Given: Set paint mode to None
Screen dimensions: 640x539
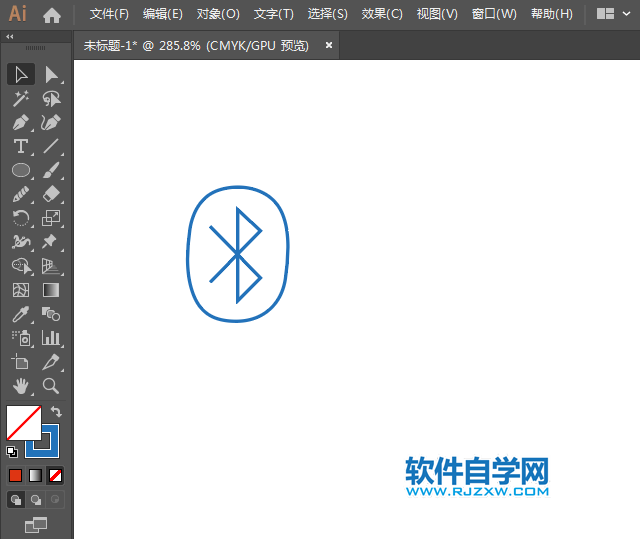Looking at the screenshot, I should (56, 475).
